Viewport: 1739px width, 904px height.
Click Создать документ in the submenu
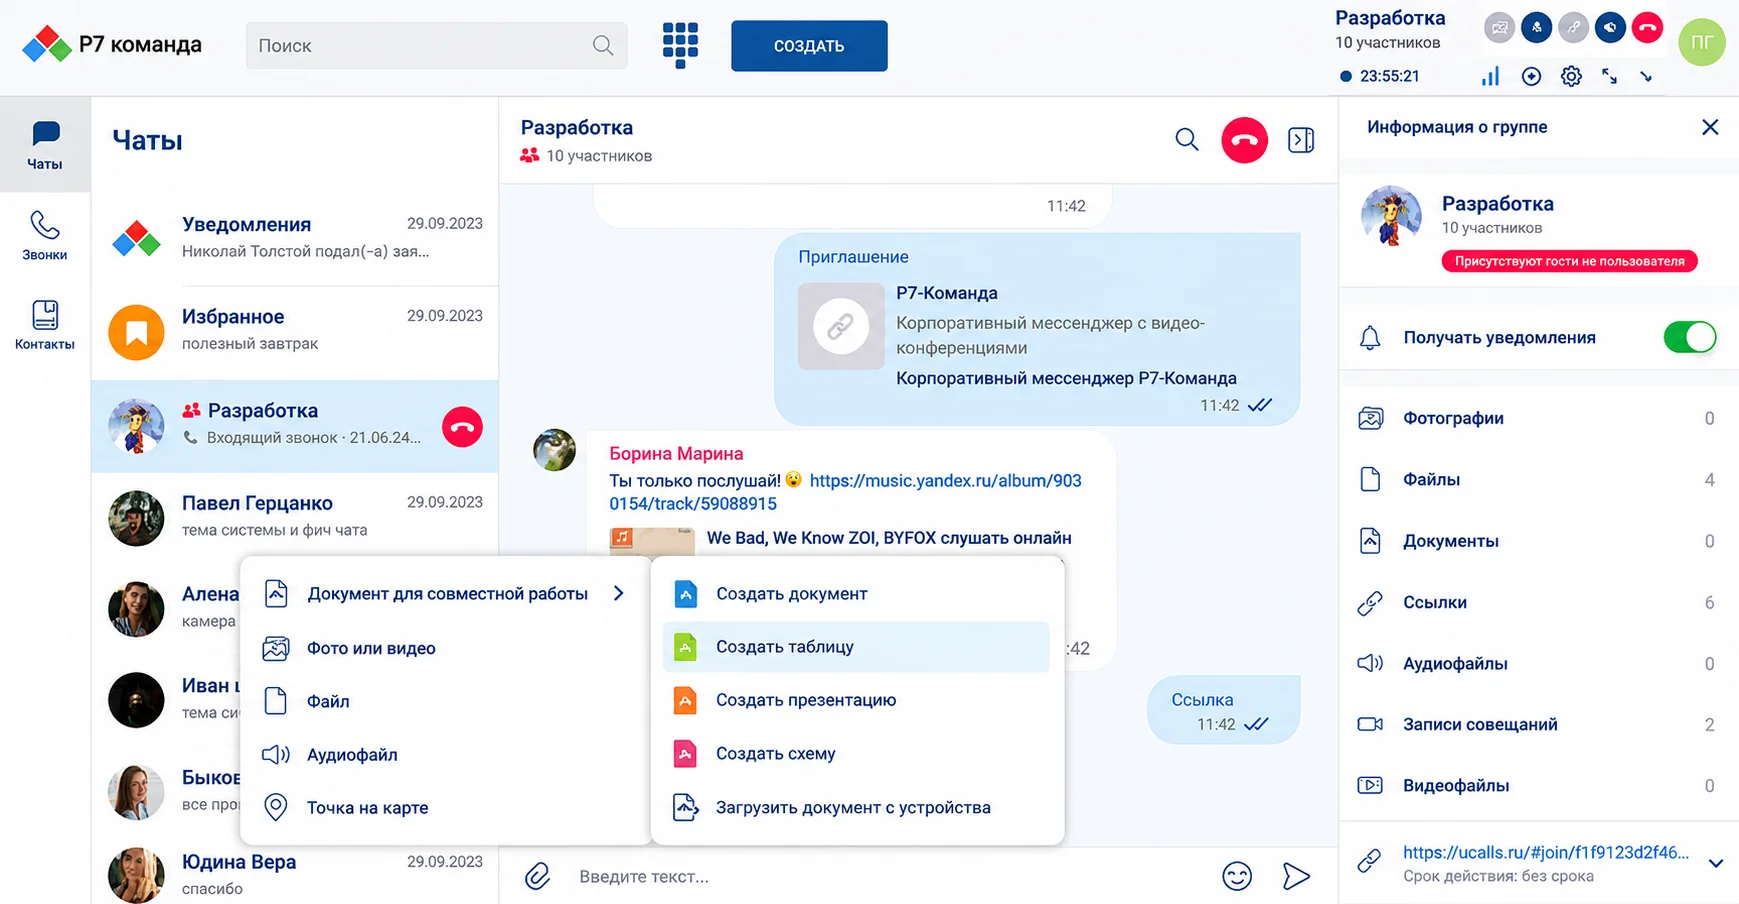[856, 594]
